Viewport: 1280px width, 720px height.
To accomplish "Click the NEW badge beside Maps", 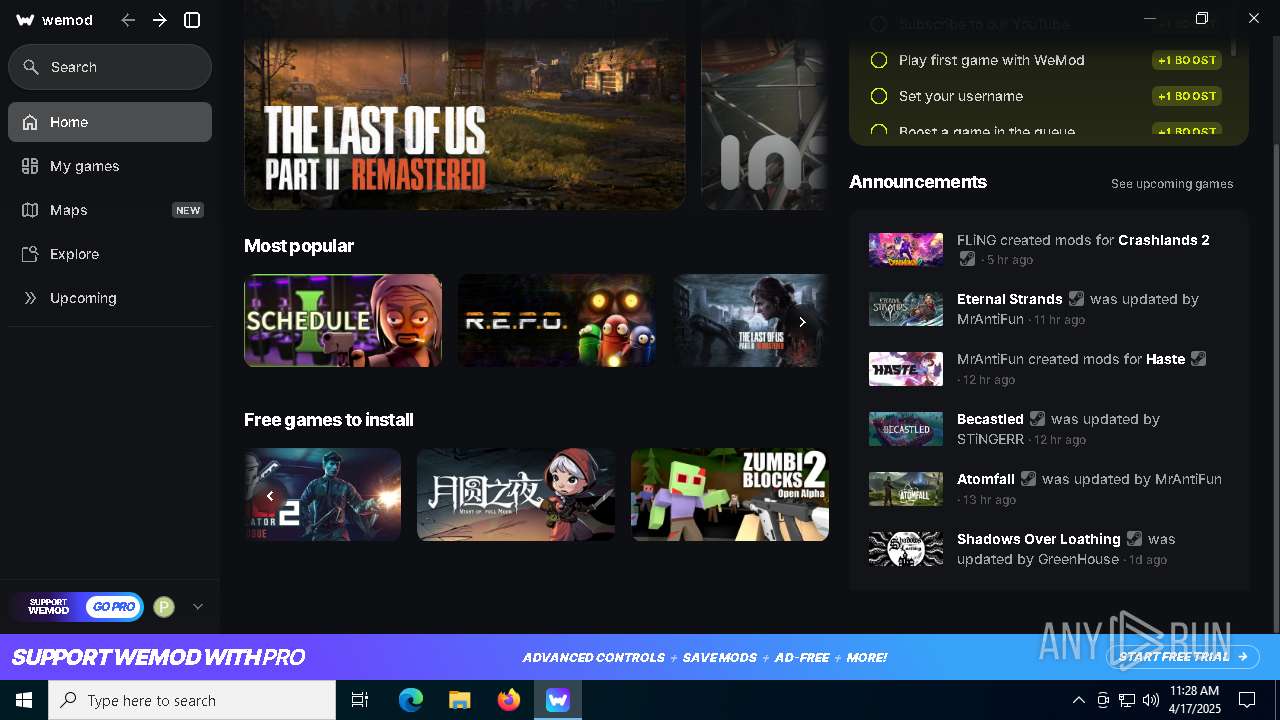I will pos(188,210).
